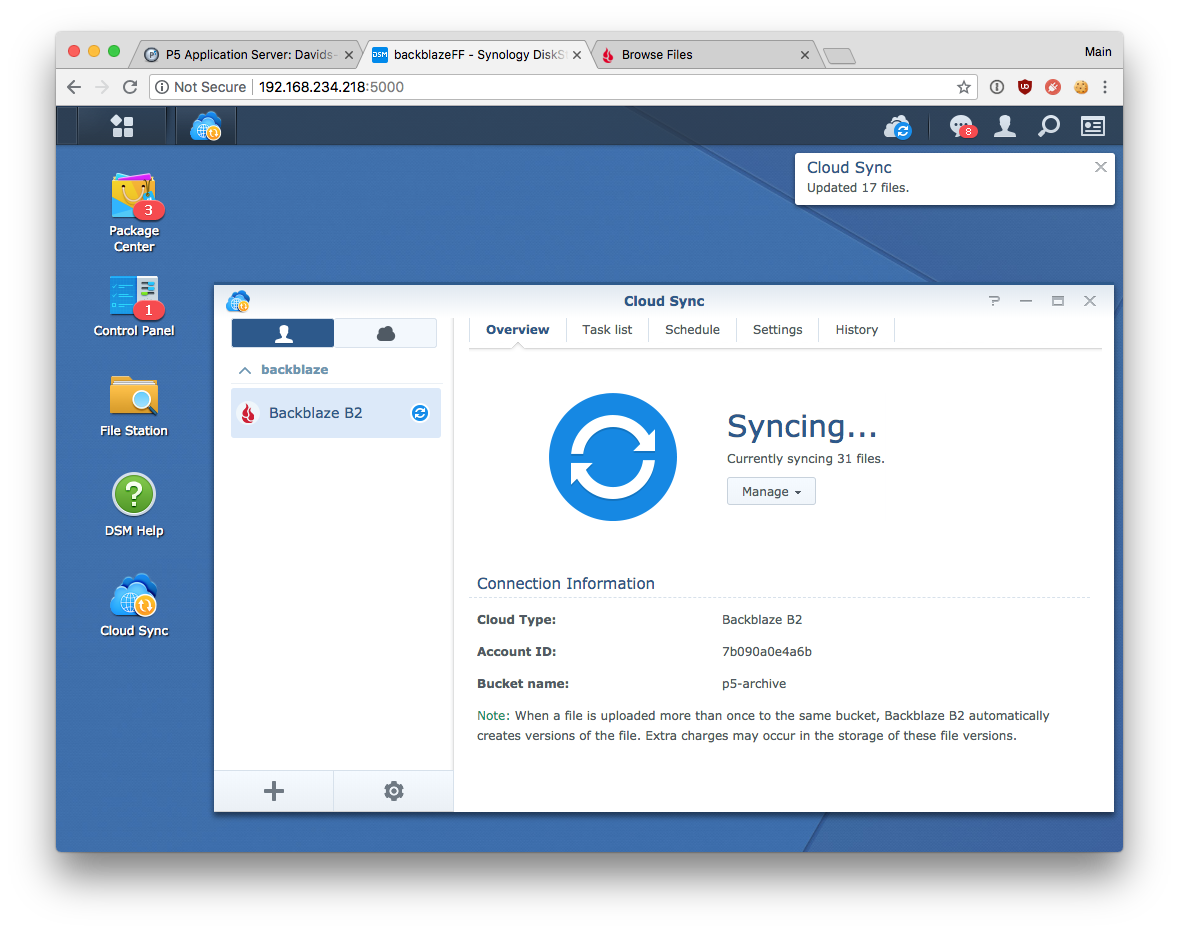Open the Schedule tab
The height and width of the screenshot is (932, 1179).
tap(692, 330)
